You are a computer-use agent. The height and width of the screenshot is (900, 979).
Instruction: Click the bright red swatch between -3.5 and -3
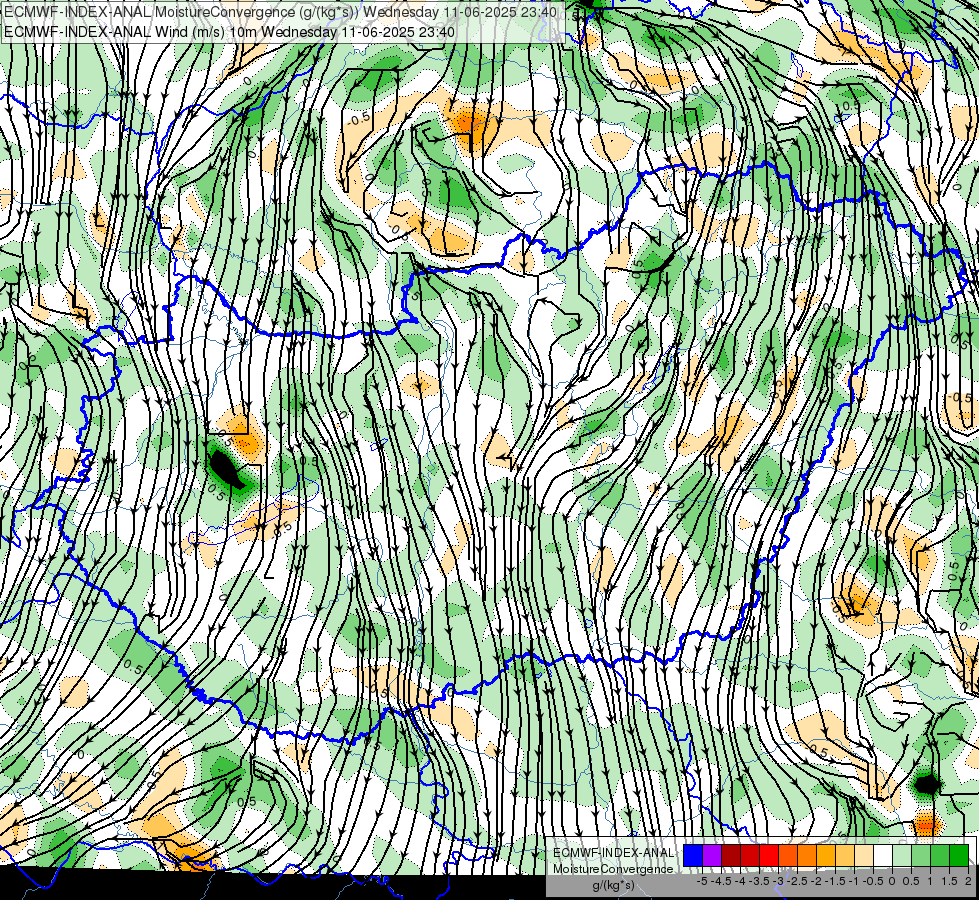pos(769,856)
